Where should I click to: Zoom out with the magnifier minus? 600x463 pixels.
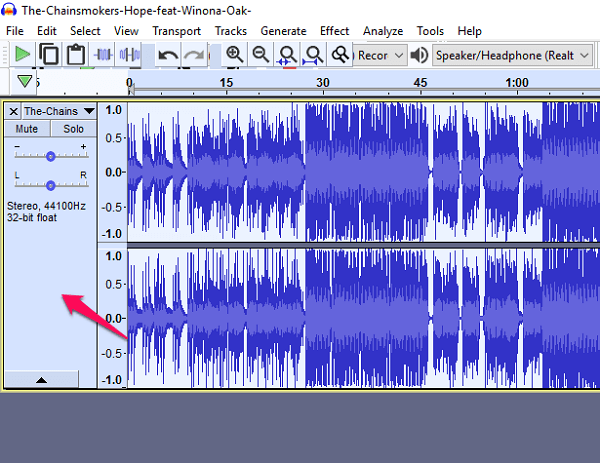pos(261,55)
